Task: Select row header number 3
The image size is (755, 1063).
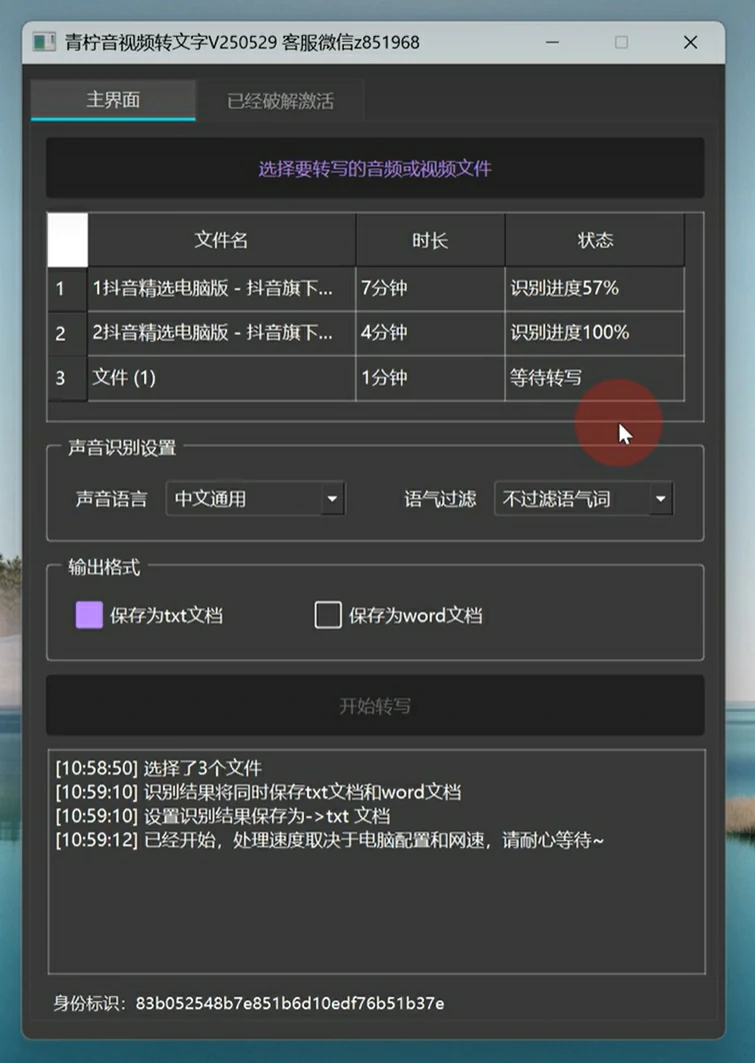Action: tap(67, 378)
